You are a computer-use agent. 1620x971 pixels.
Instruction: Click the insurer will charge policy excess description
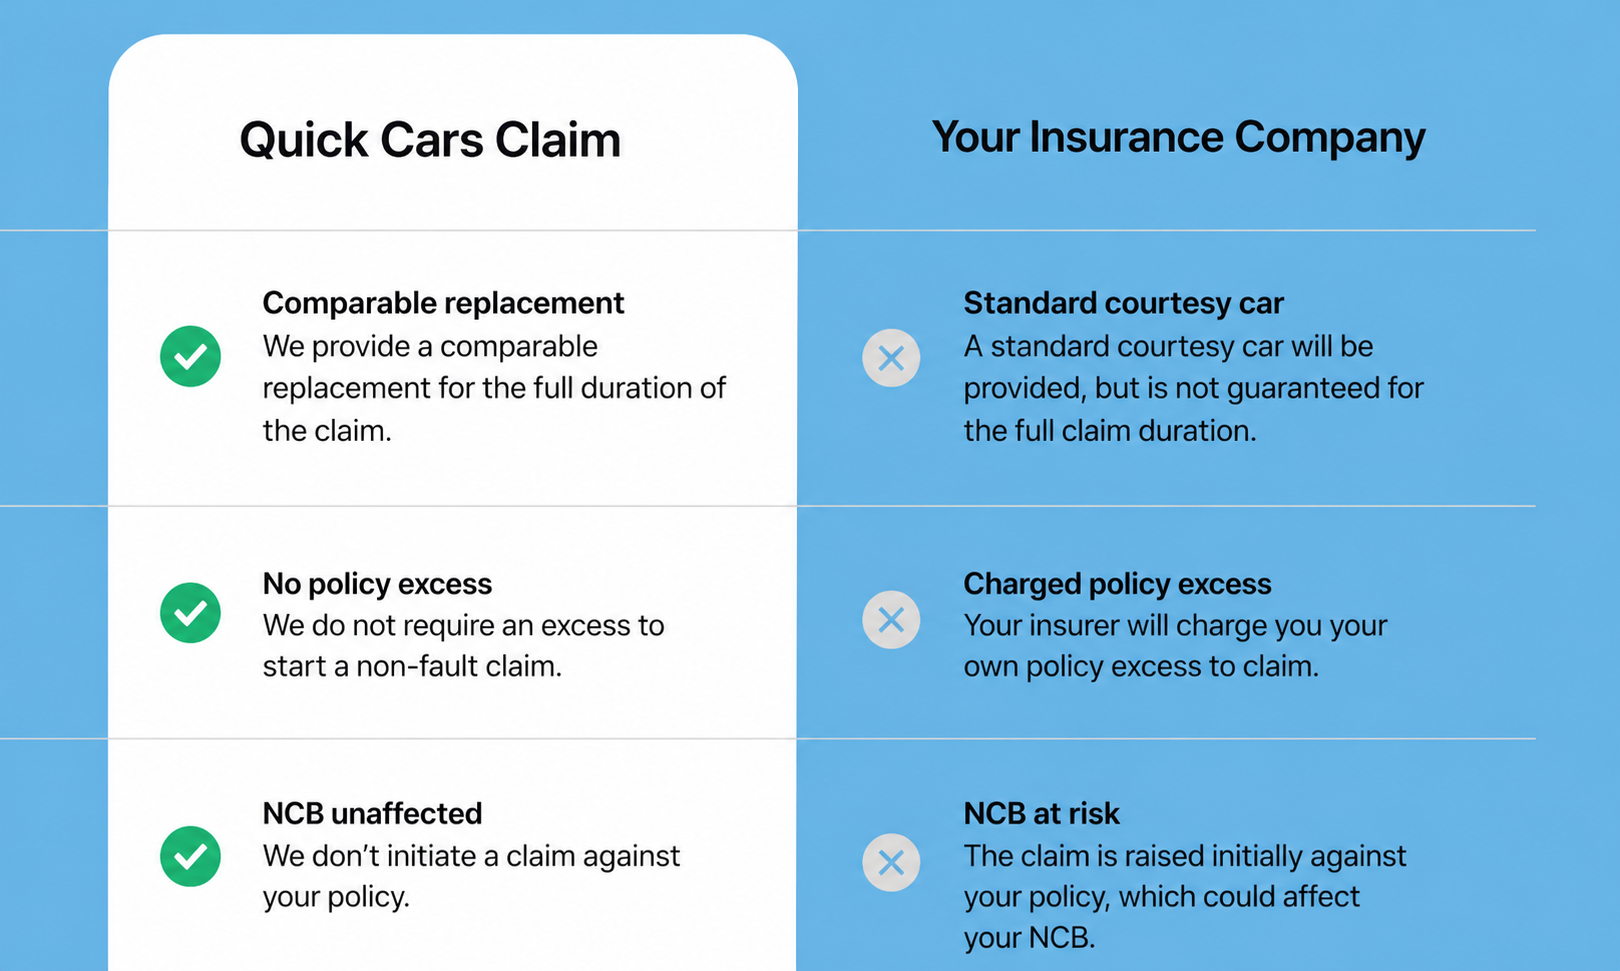(x=1175, y=645)
